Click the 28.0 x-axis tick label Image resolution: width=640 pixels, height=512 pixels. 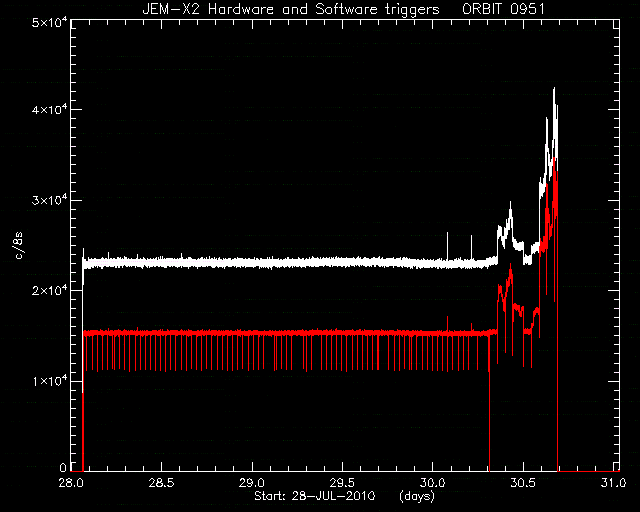point(71,483)
